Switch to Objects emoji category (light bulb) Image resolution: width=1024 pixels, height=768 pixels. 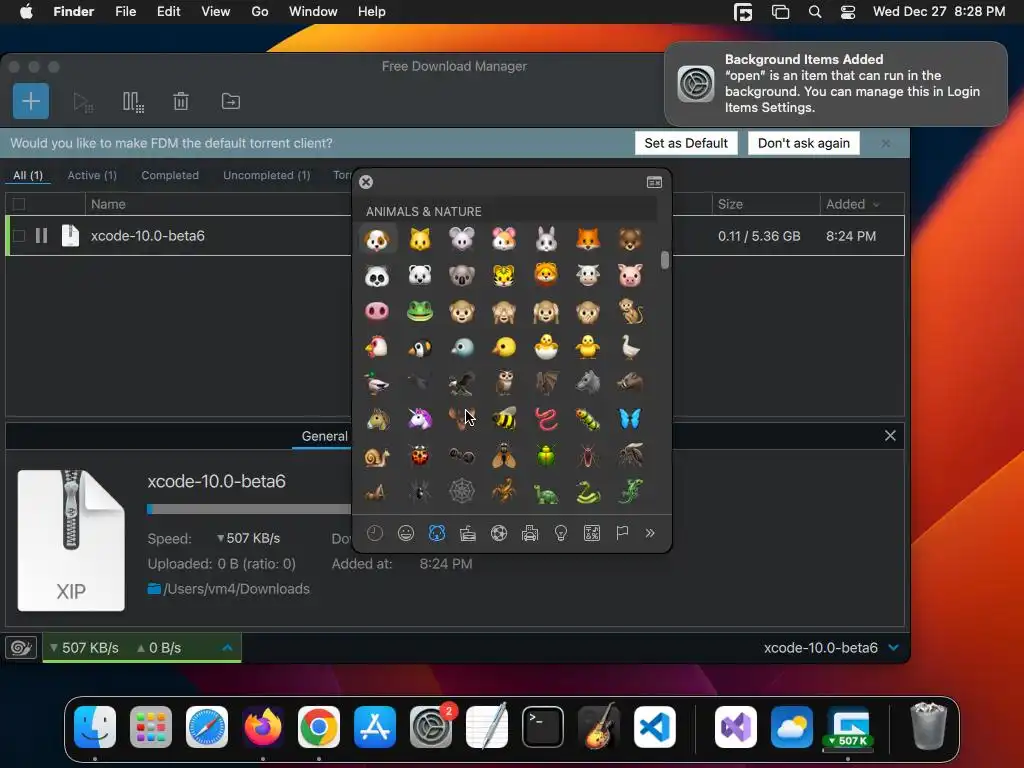pos(560,534)
